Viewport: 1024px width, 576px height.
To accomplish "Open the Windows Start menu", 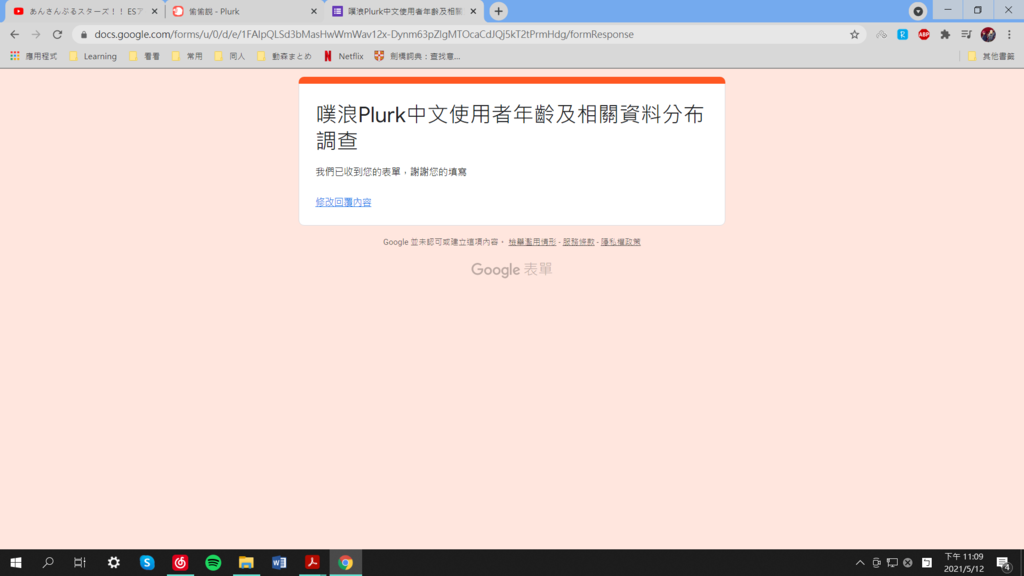I will coord(16,562).
